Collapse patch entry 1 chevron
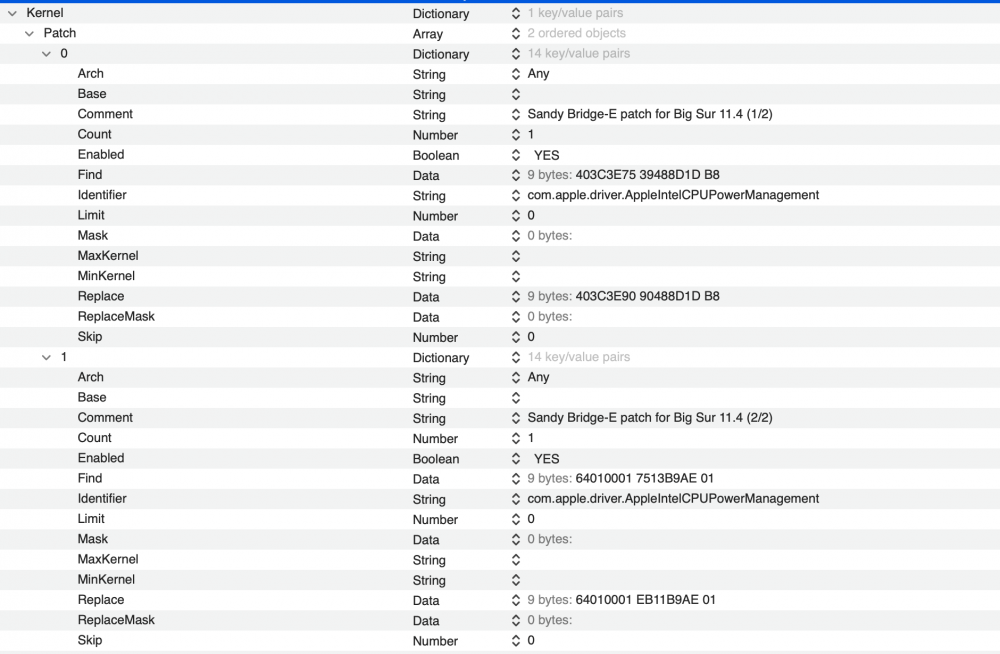This screenshot has height=654, width=1000. tap(46, 358)
